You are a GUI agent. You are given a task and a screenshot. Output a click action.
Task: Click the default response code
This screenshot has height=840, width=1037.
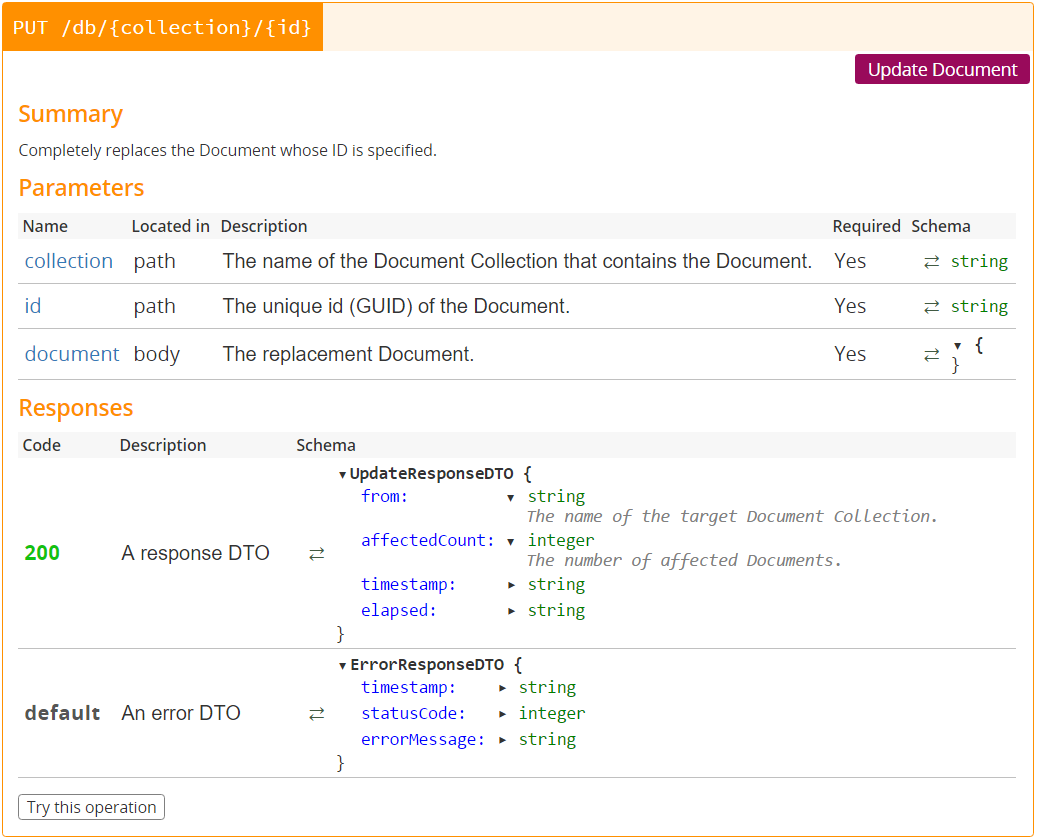click(x=63, y=713)
